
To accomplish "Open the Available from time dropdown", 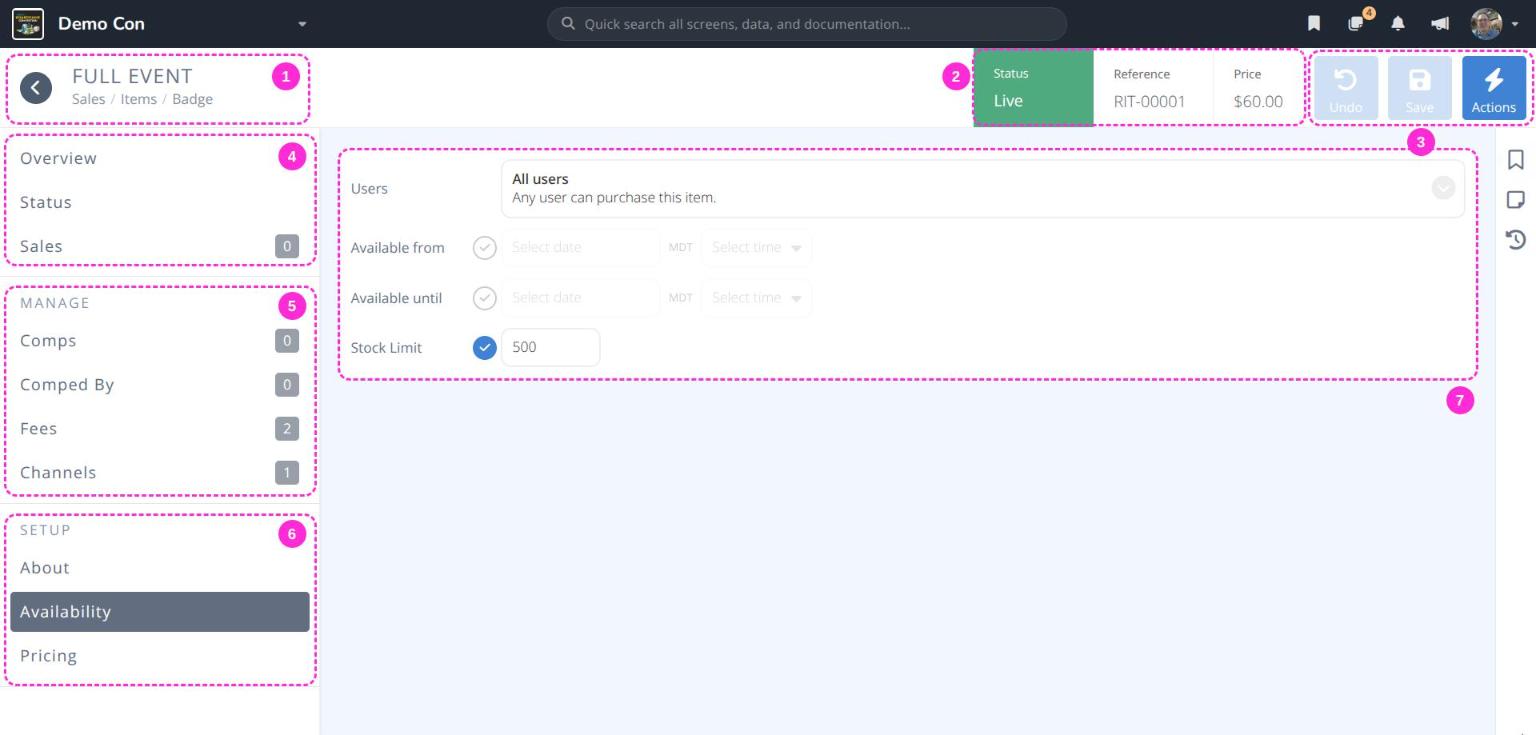I will click(x=757, y=247).
